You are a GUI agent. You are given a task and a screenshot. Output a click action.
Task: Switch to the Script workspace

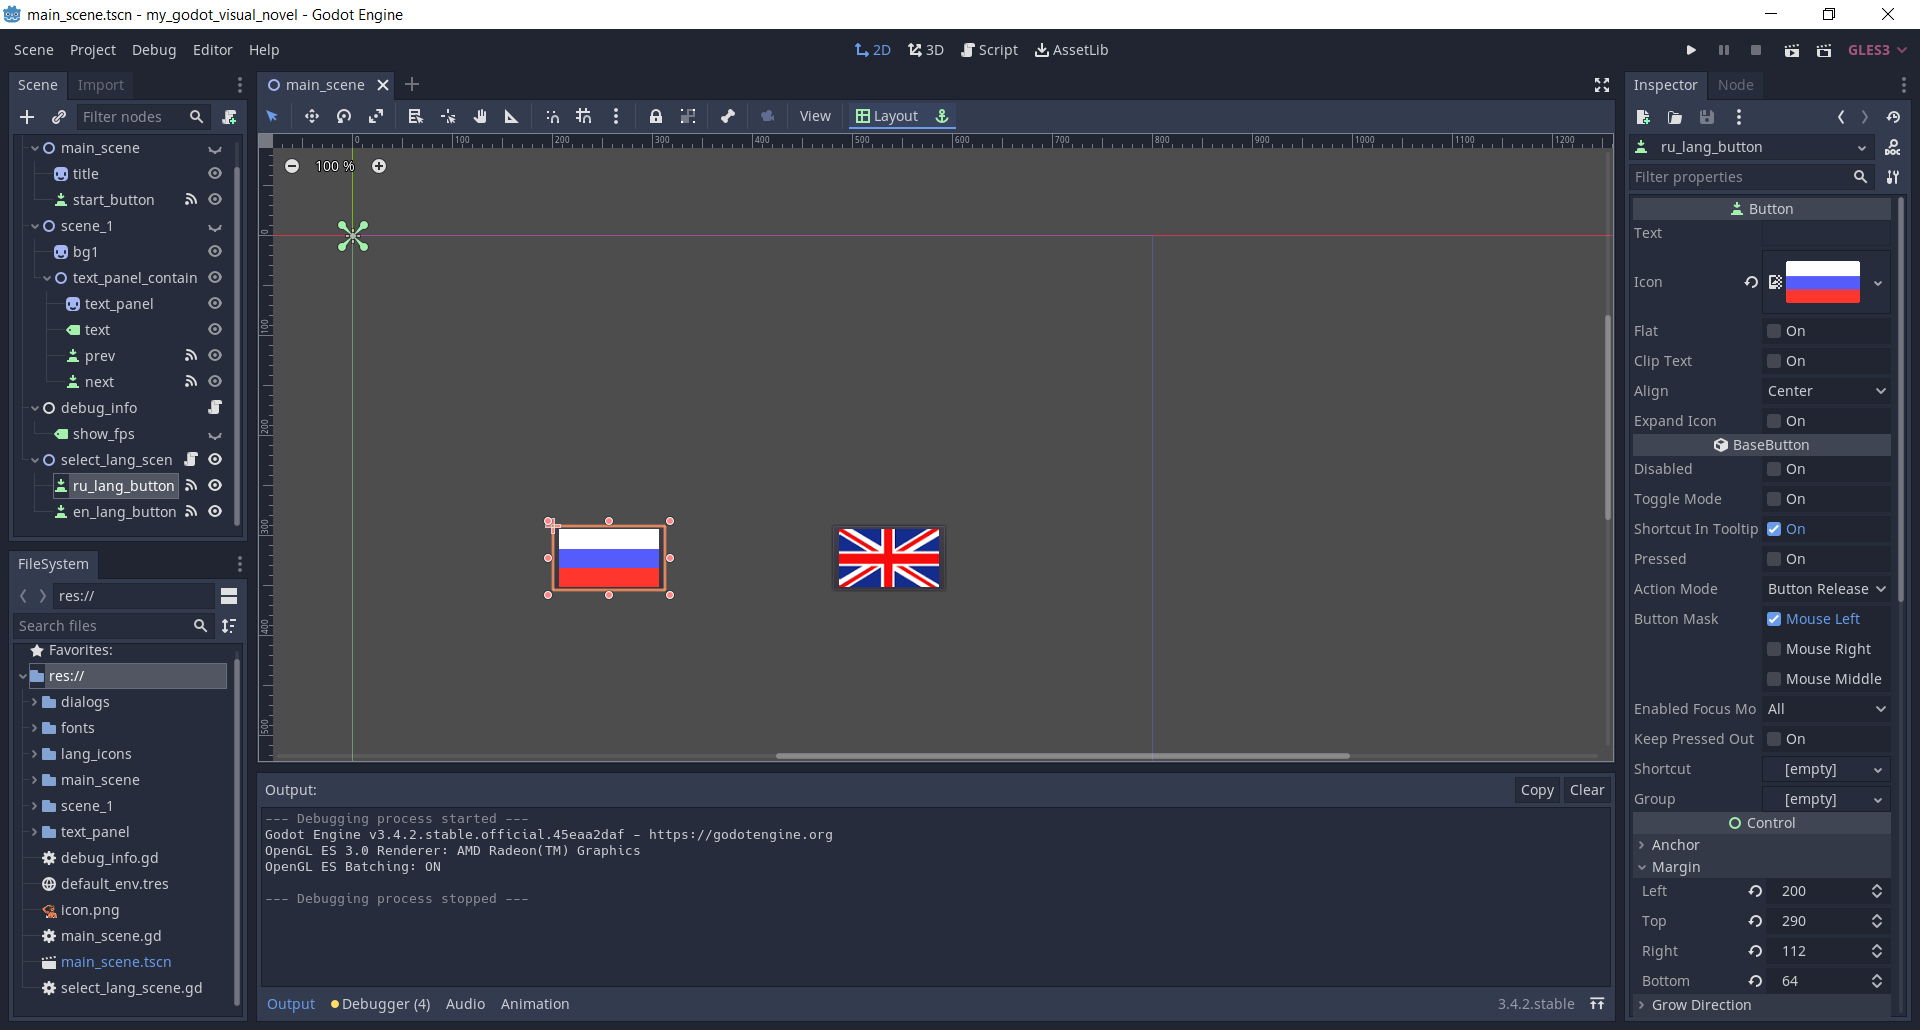pyautogui.click(x=989, y=50)
